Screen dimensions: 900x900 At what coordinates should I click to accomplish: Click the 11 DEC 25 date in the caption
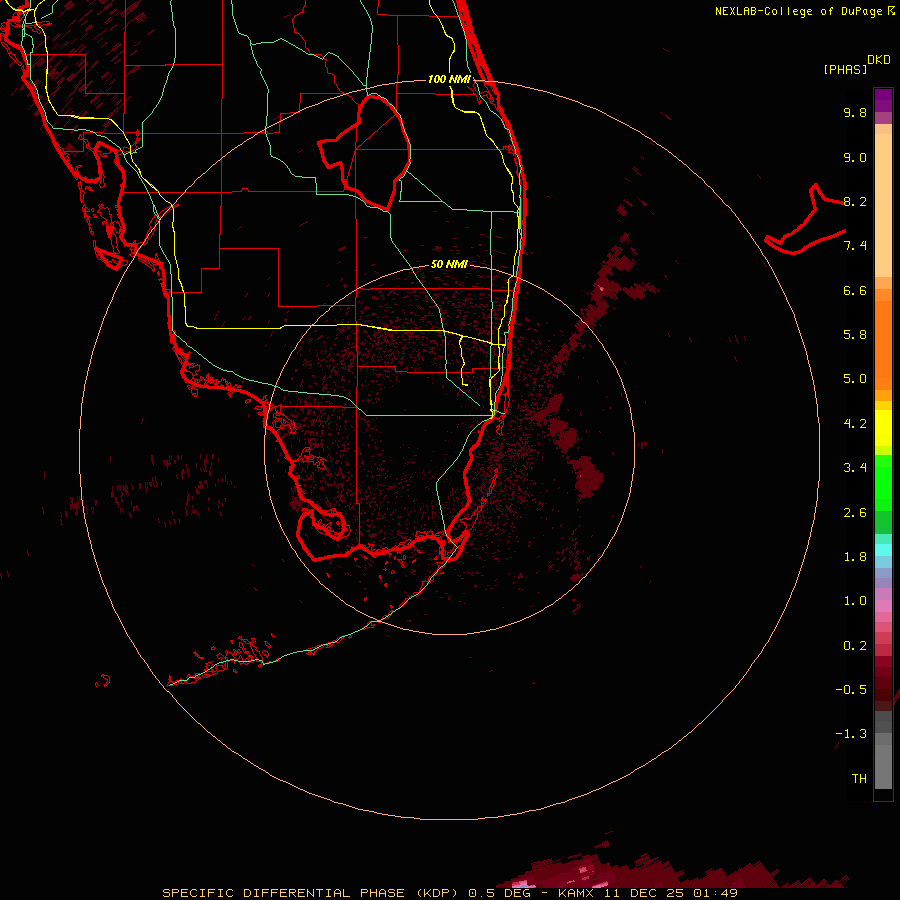pos(645,893)
